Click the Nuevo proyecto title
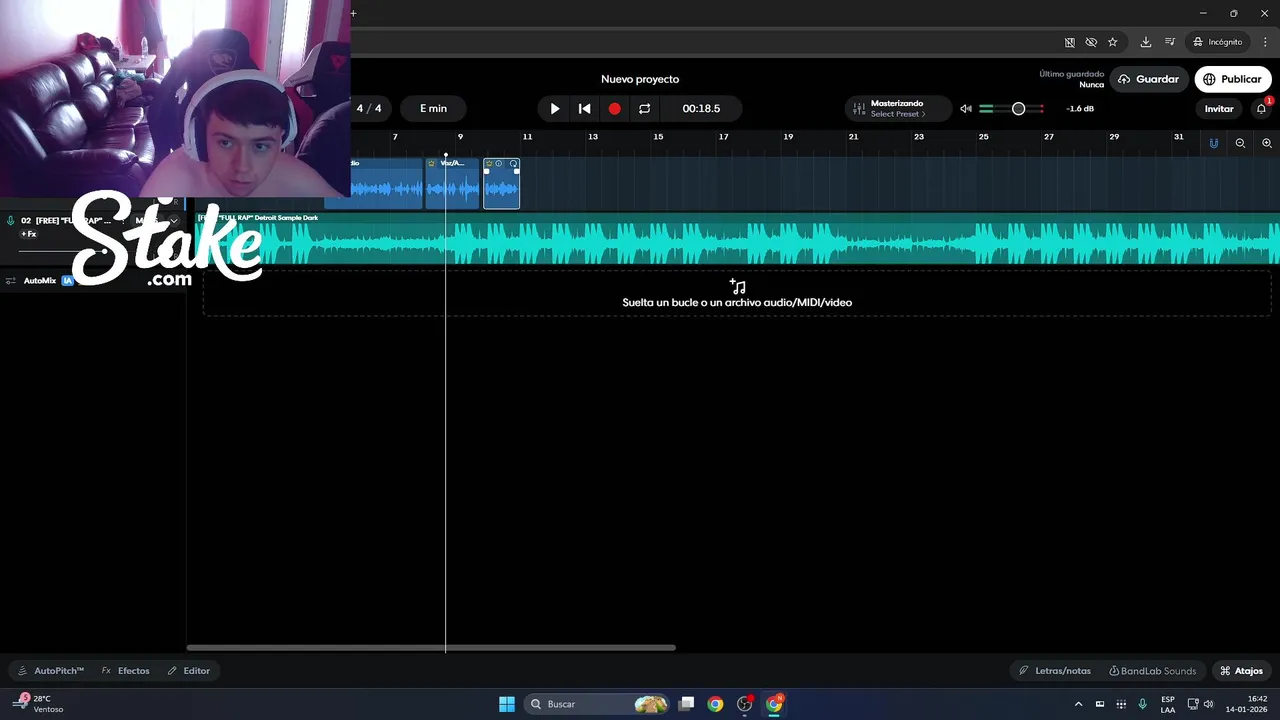Viewport: 1280px width, 720px height. tap(640, 79)
